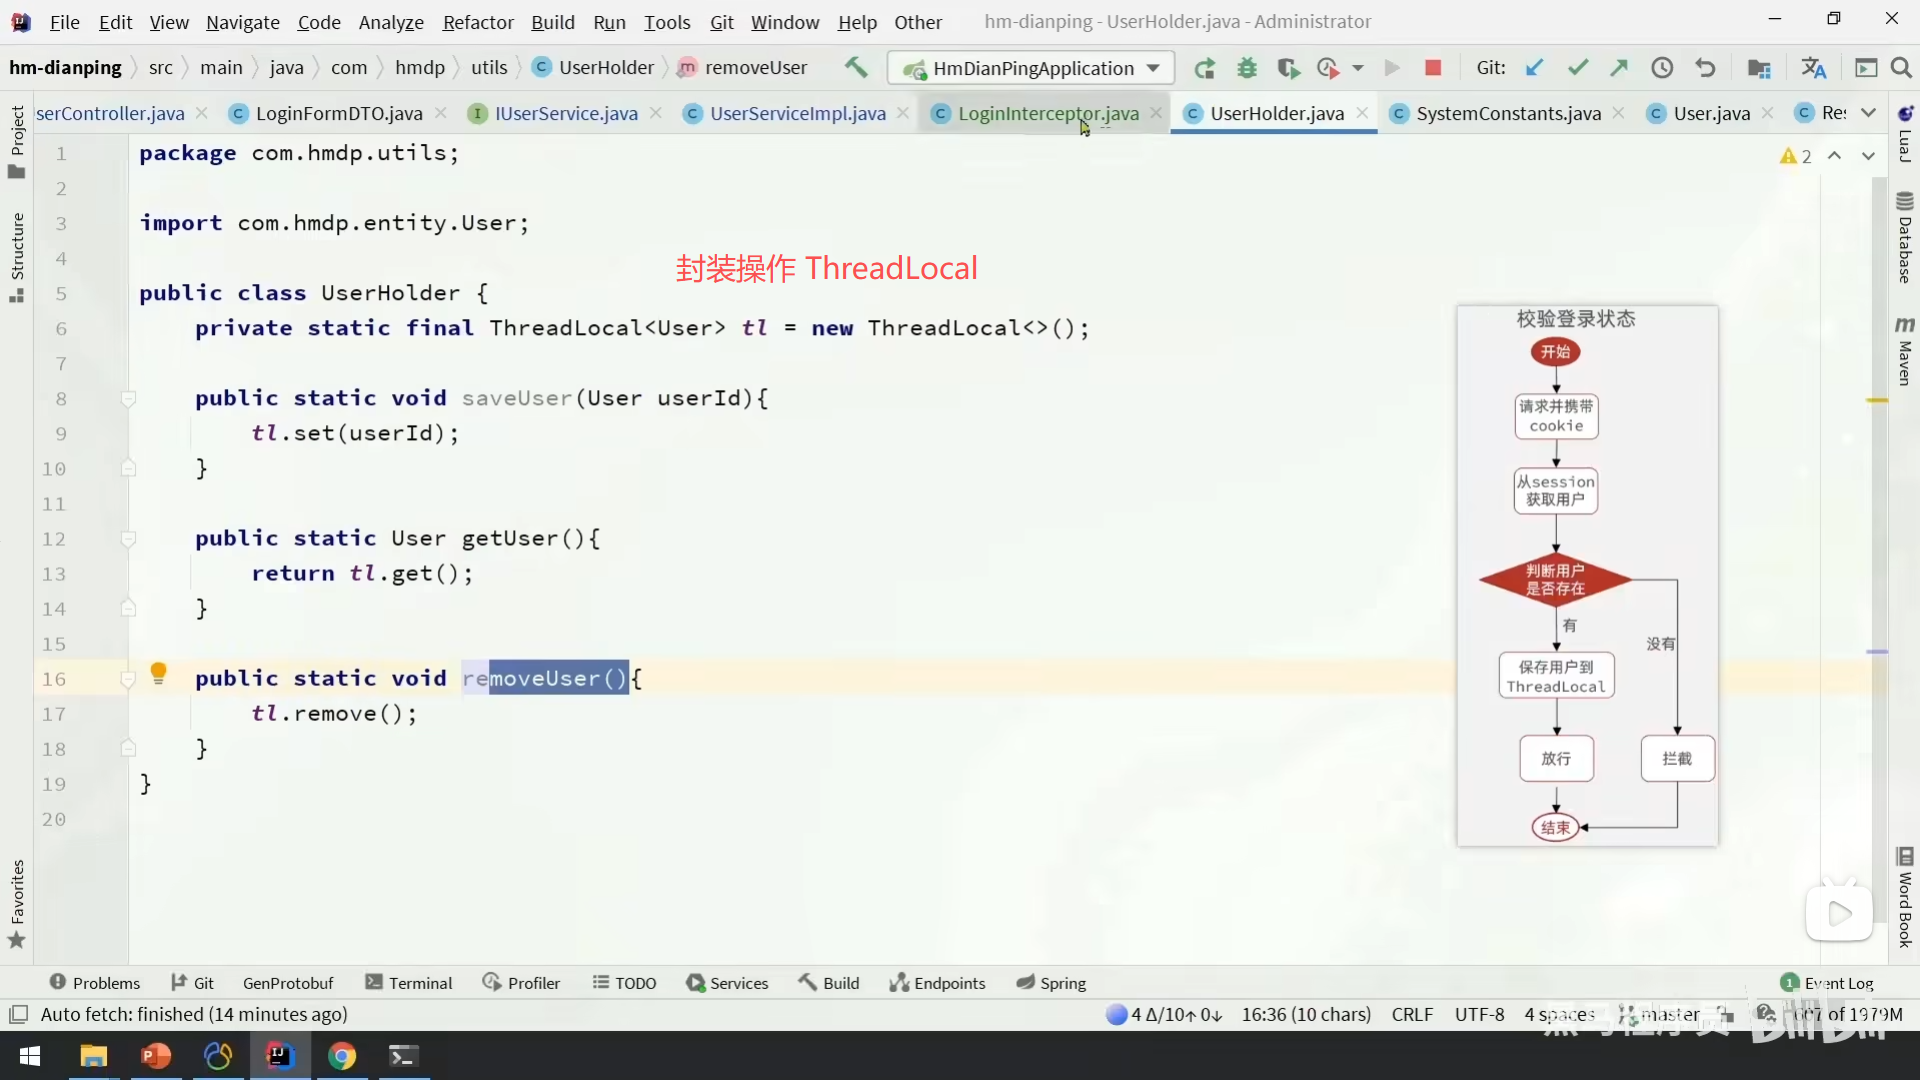Open Git Show History clock icon
The image size is (1920, 1080).
(x=1661, y=68)
